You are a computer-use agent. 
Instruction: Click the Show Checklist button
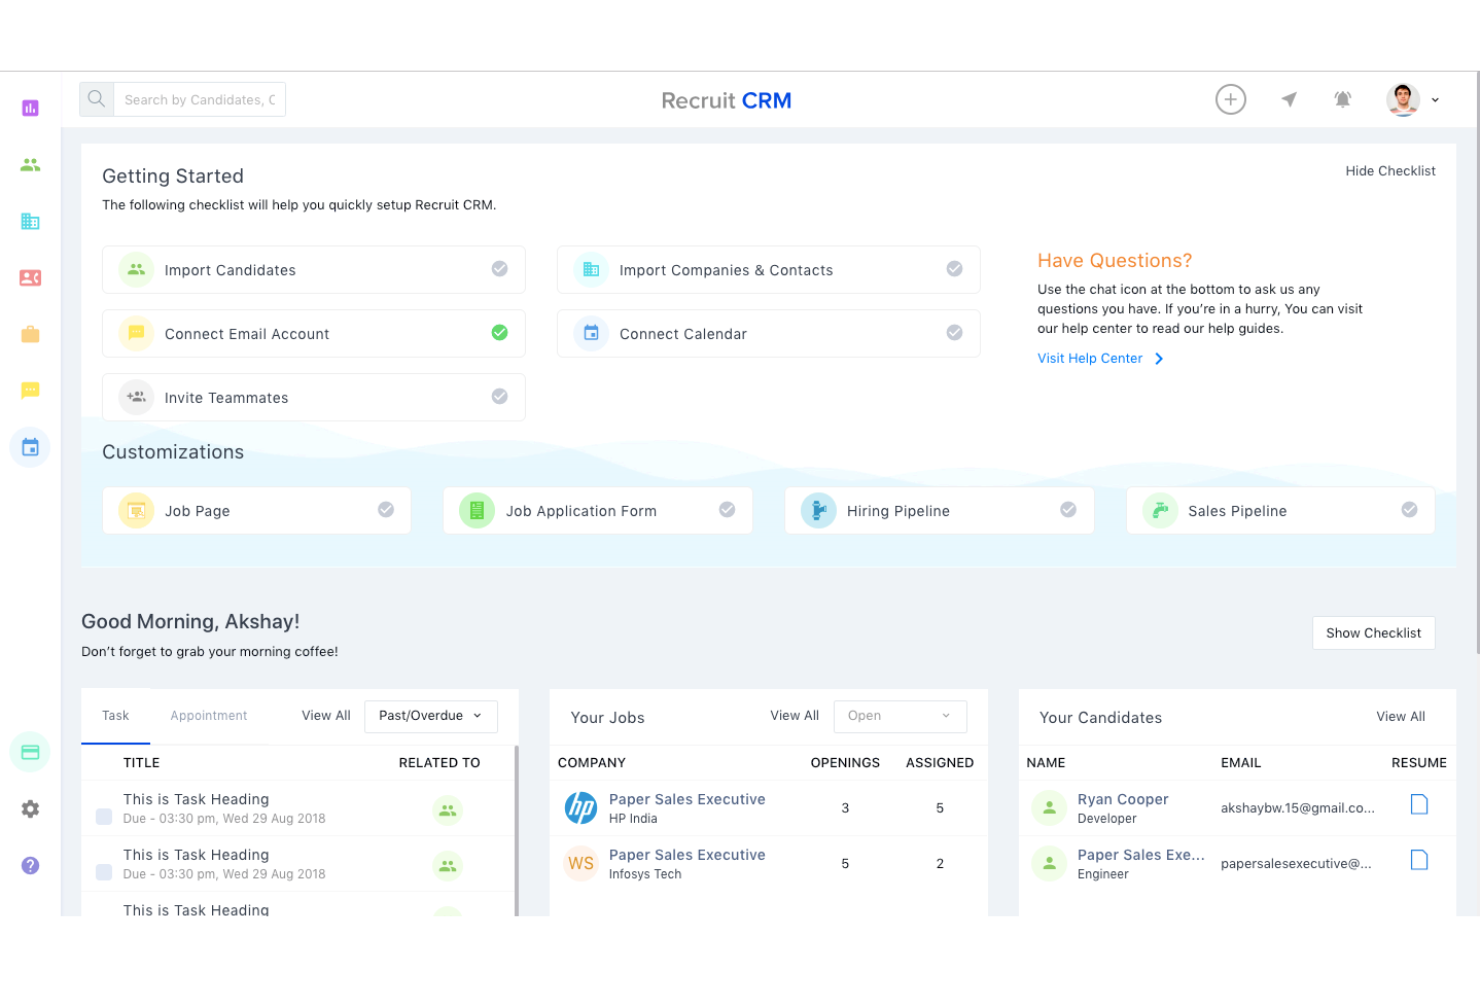click(x=1372, y=633)
